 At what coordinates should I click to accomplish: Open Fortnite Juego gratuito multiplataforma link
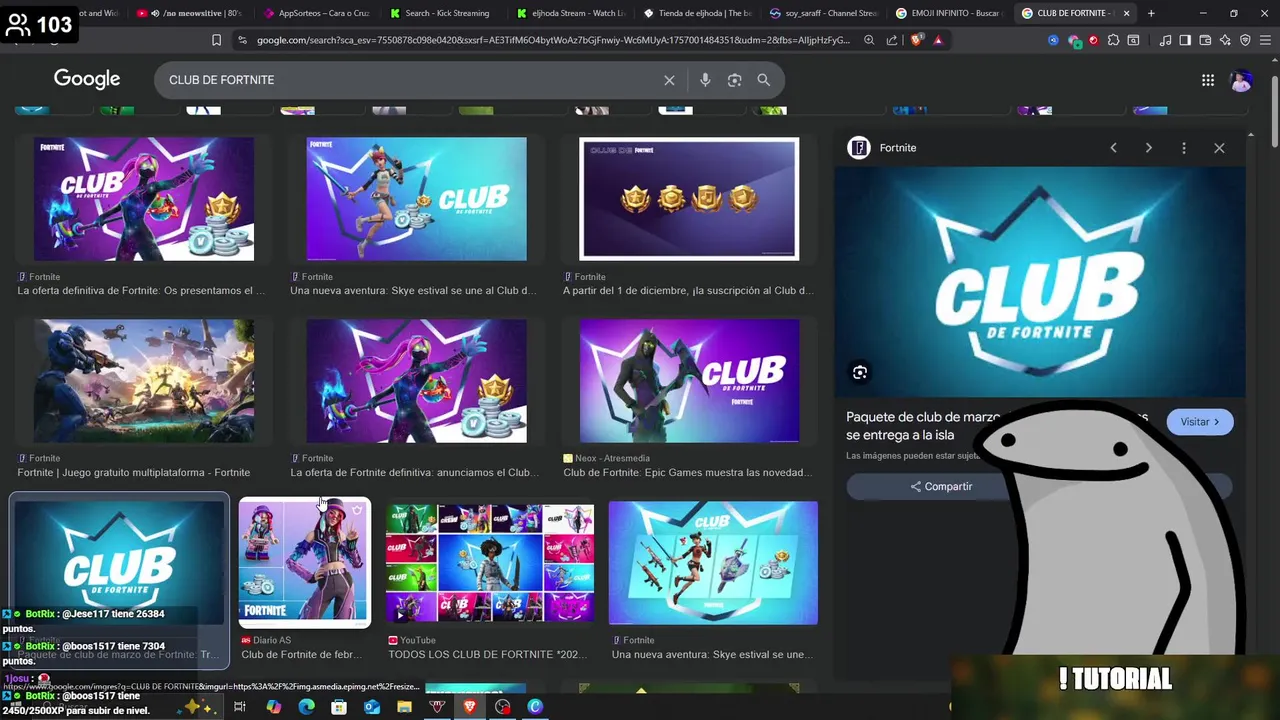tap(133, 473)
